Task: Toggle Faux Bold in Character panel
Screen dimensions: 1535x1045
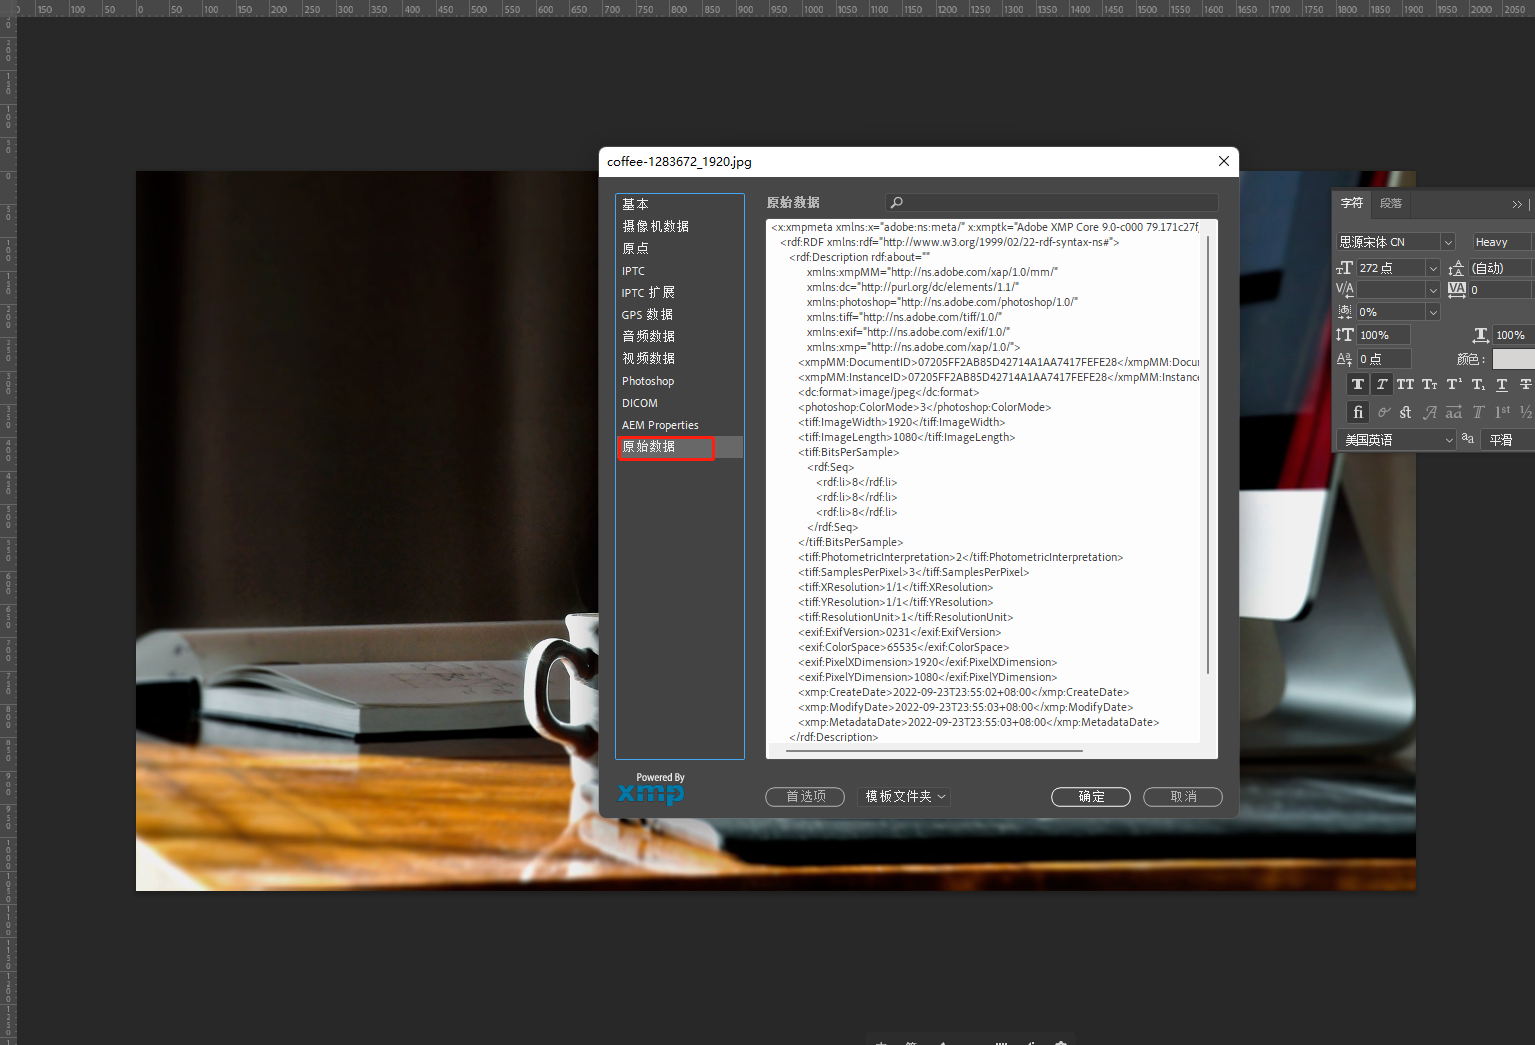Action: (x=1357, y=384)
